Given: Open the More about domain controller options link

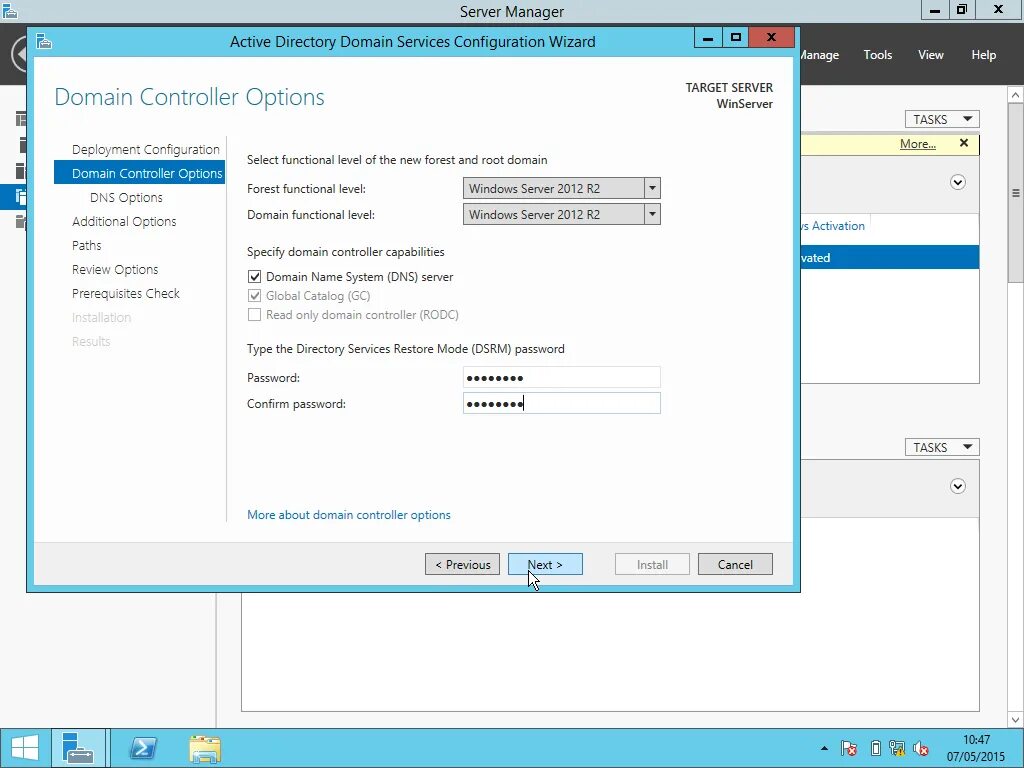Looking at the screenshot, I should tap(348, 515).
